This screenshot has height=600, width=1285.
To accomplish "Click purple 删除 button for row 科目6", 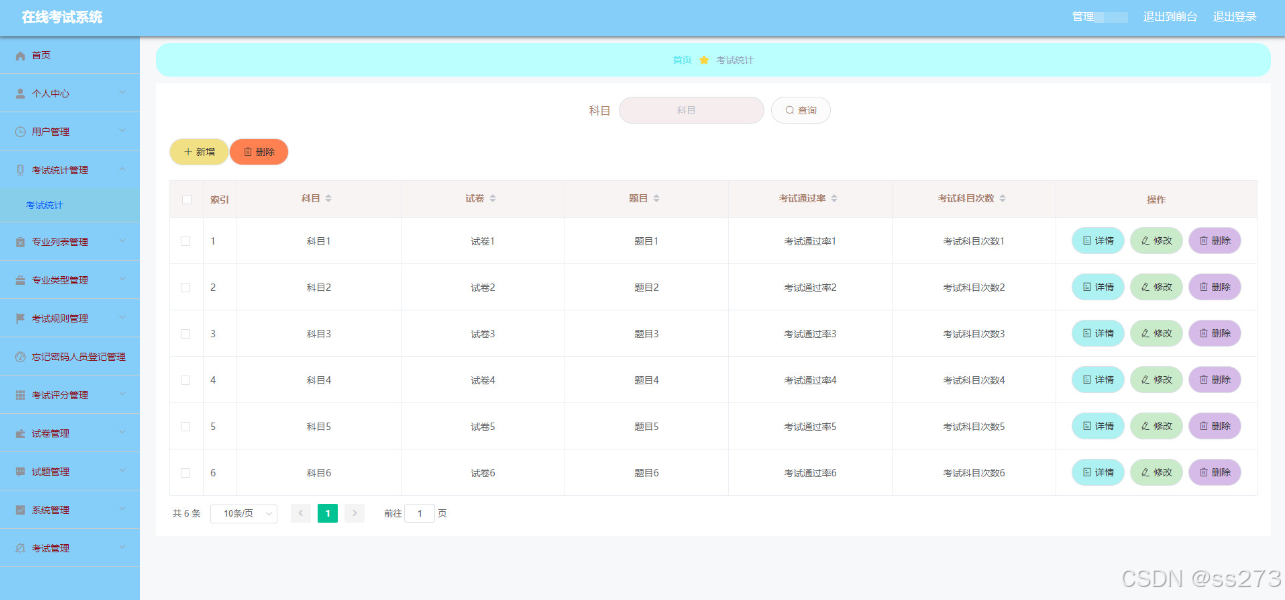I will coord(1214,472).
